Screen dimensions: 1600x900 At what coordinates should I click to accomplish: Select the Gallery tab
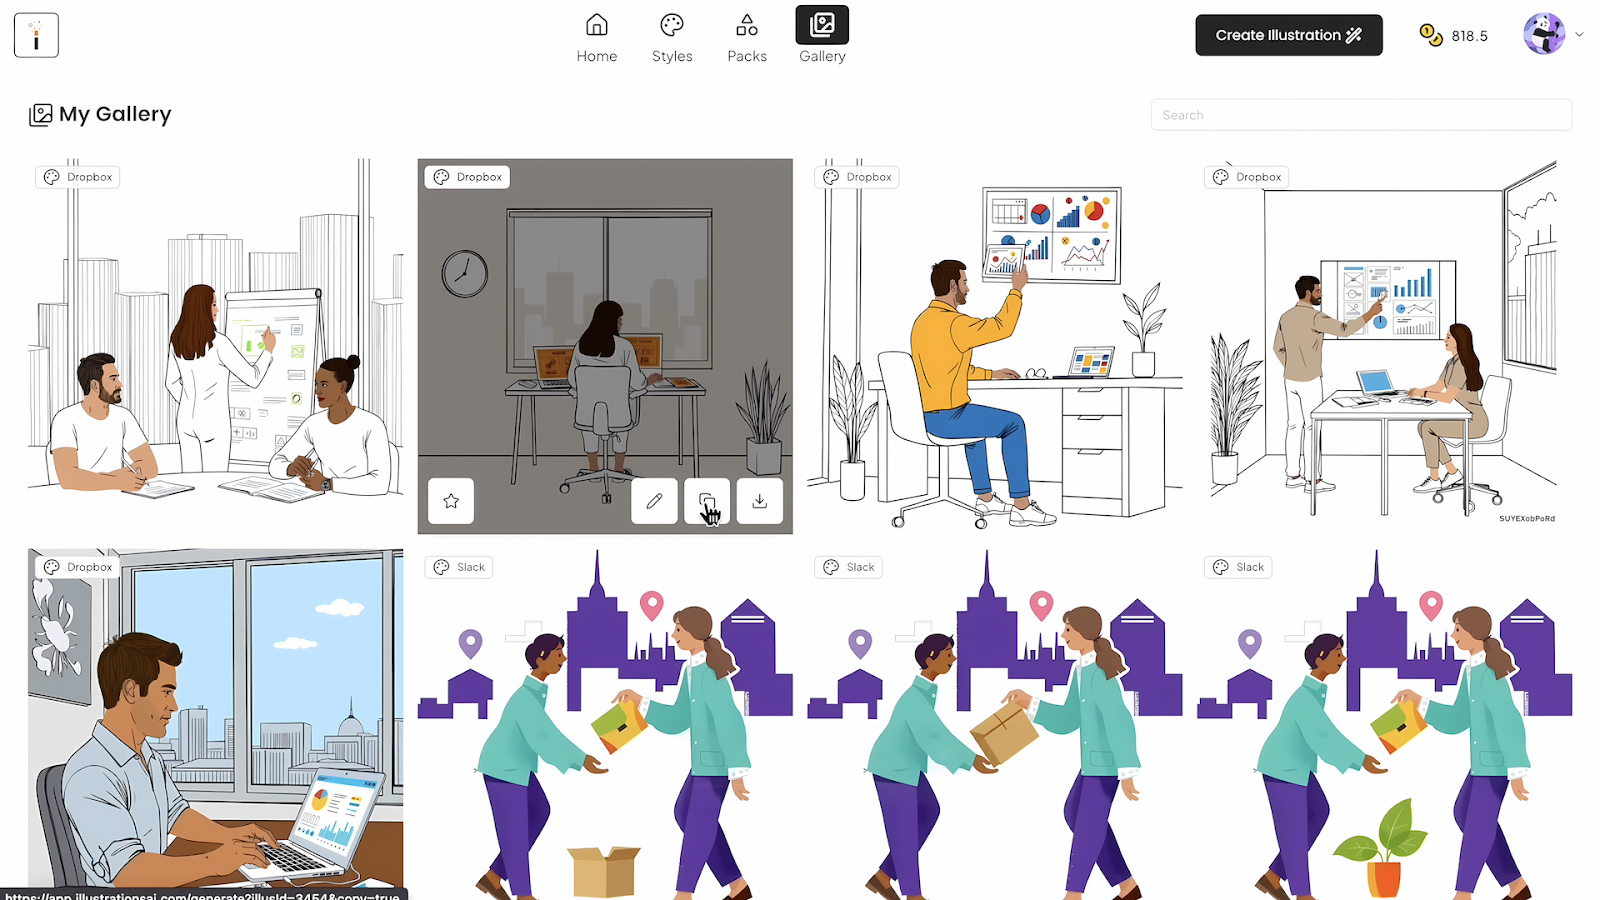click(x=822, y=38)
